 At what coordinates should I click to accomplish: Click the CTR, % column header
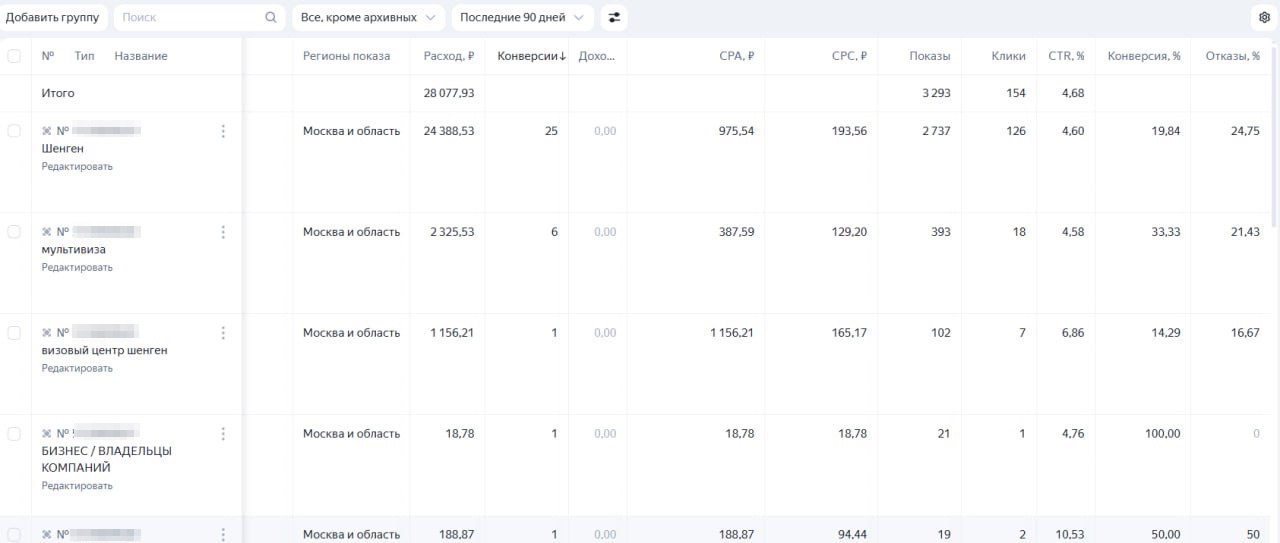[x=1066, y=56]
